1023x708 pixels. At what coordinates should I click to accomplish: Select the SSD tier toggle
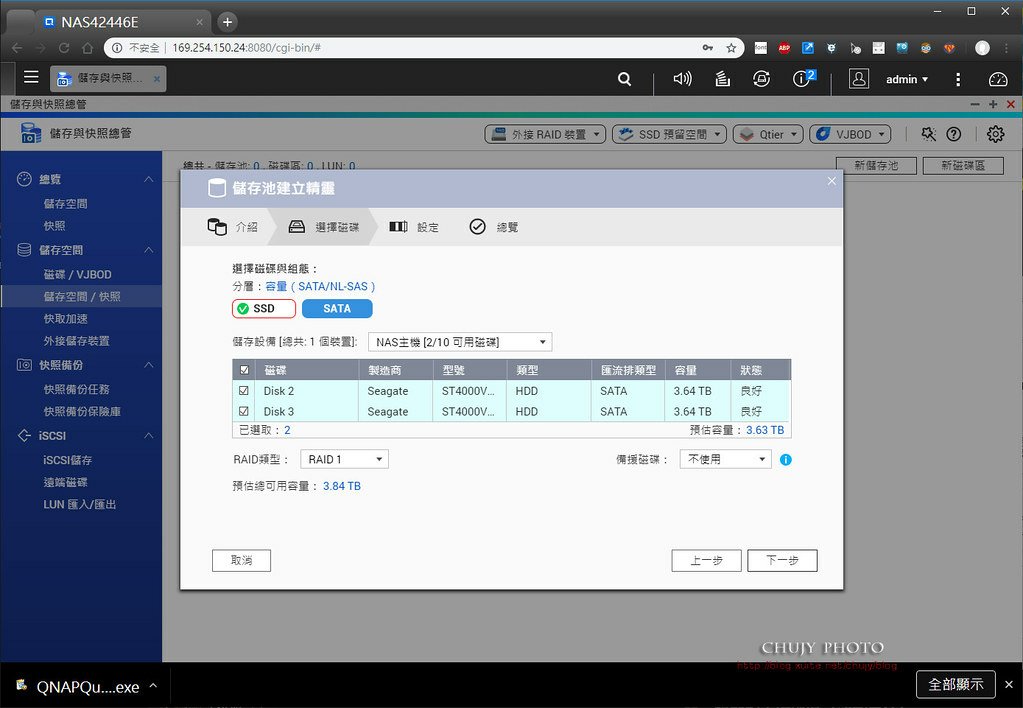coord(264,309)
